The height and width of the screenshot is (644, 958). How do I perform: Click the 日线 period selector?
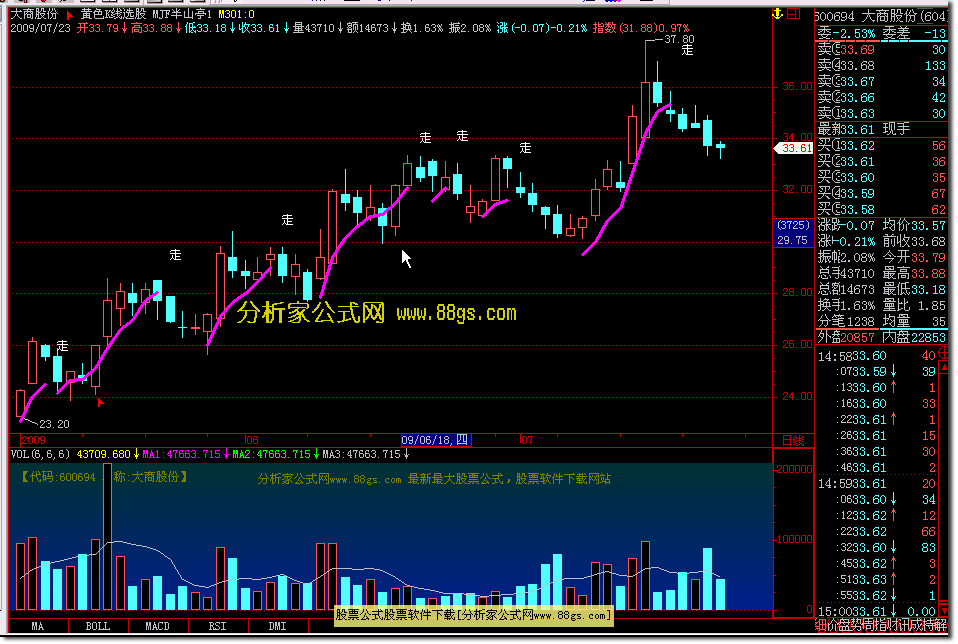click(x=793, y=441)
